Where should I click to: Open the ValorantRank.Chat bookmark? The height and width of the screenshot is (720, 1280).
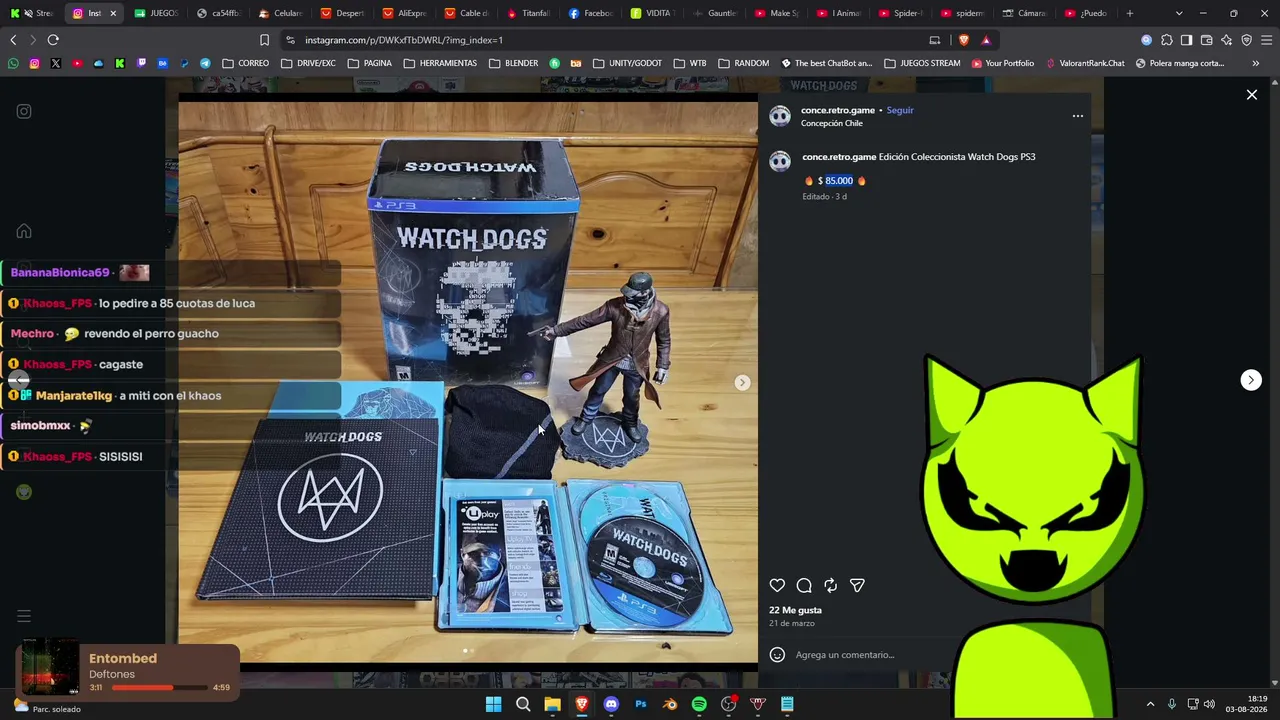pos(1085,63)
